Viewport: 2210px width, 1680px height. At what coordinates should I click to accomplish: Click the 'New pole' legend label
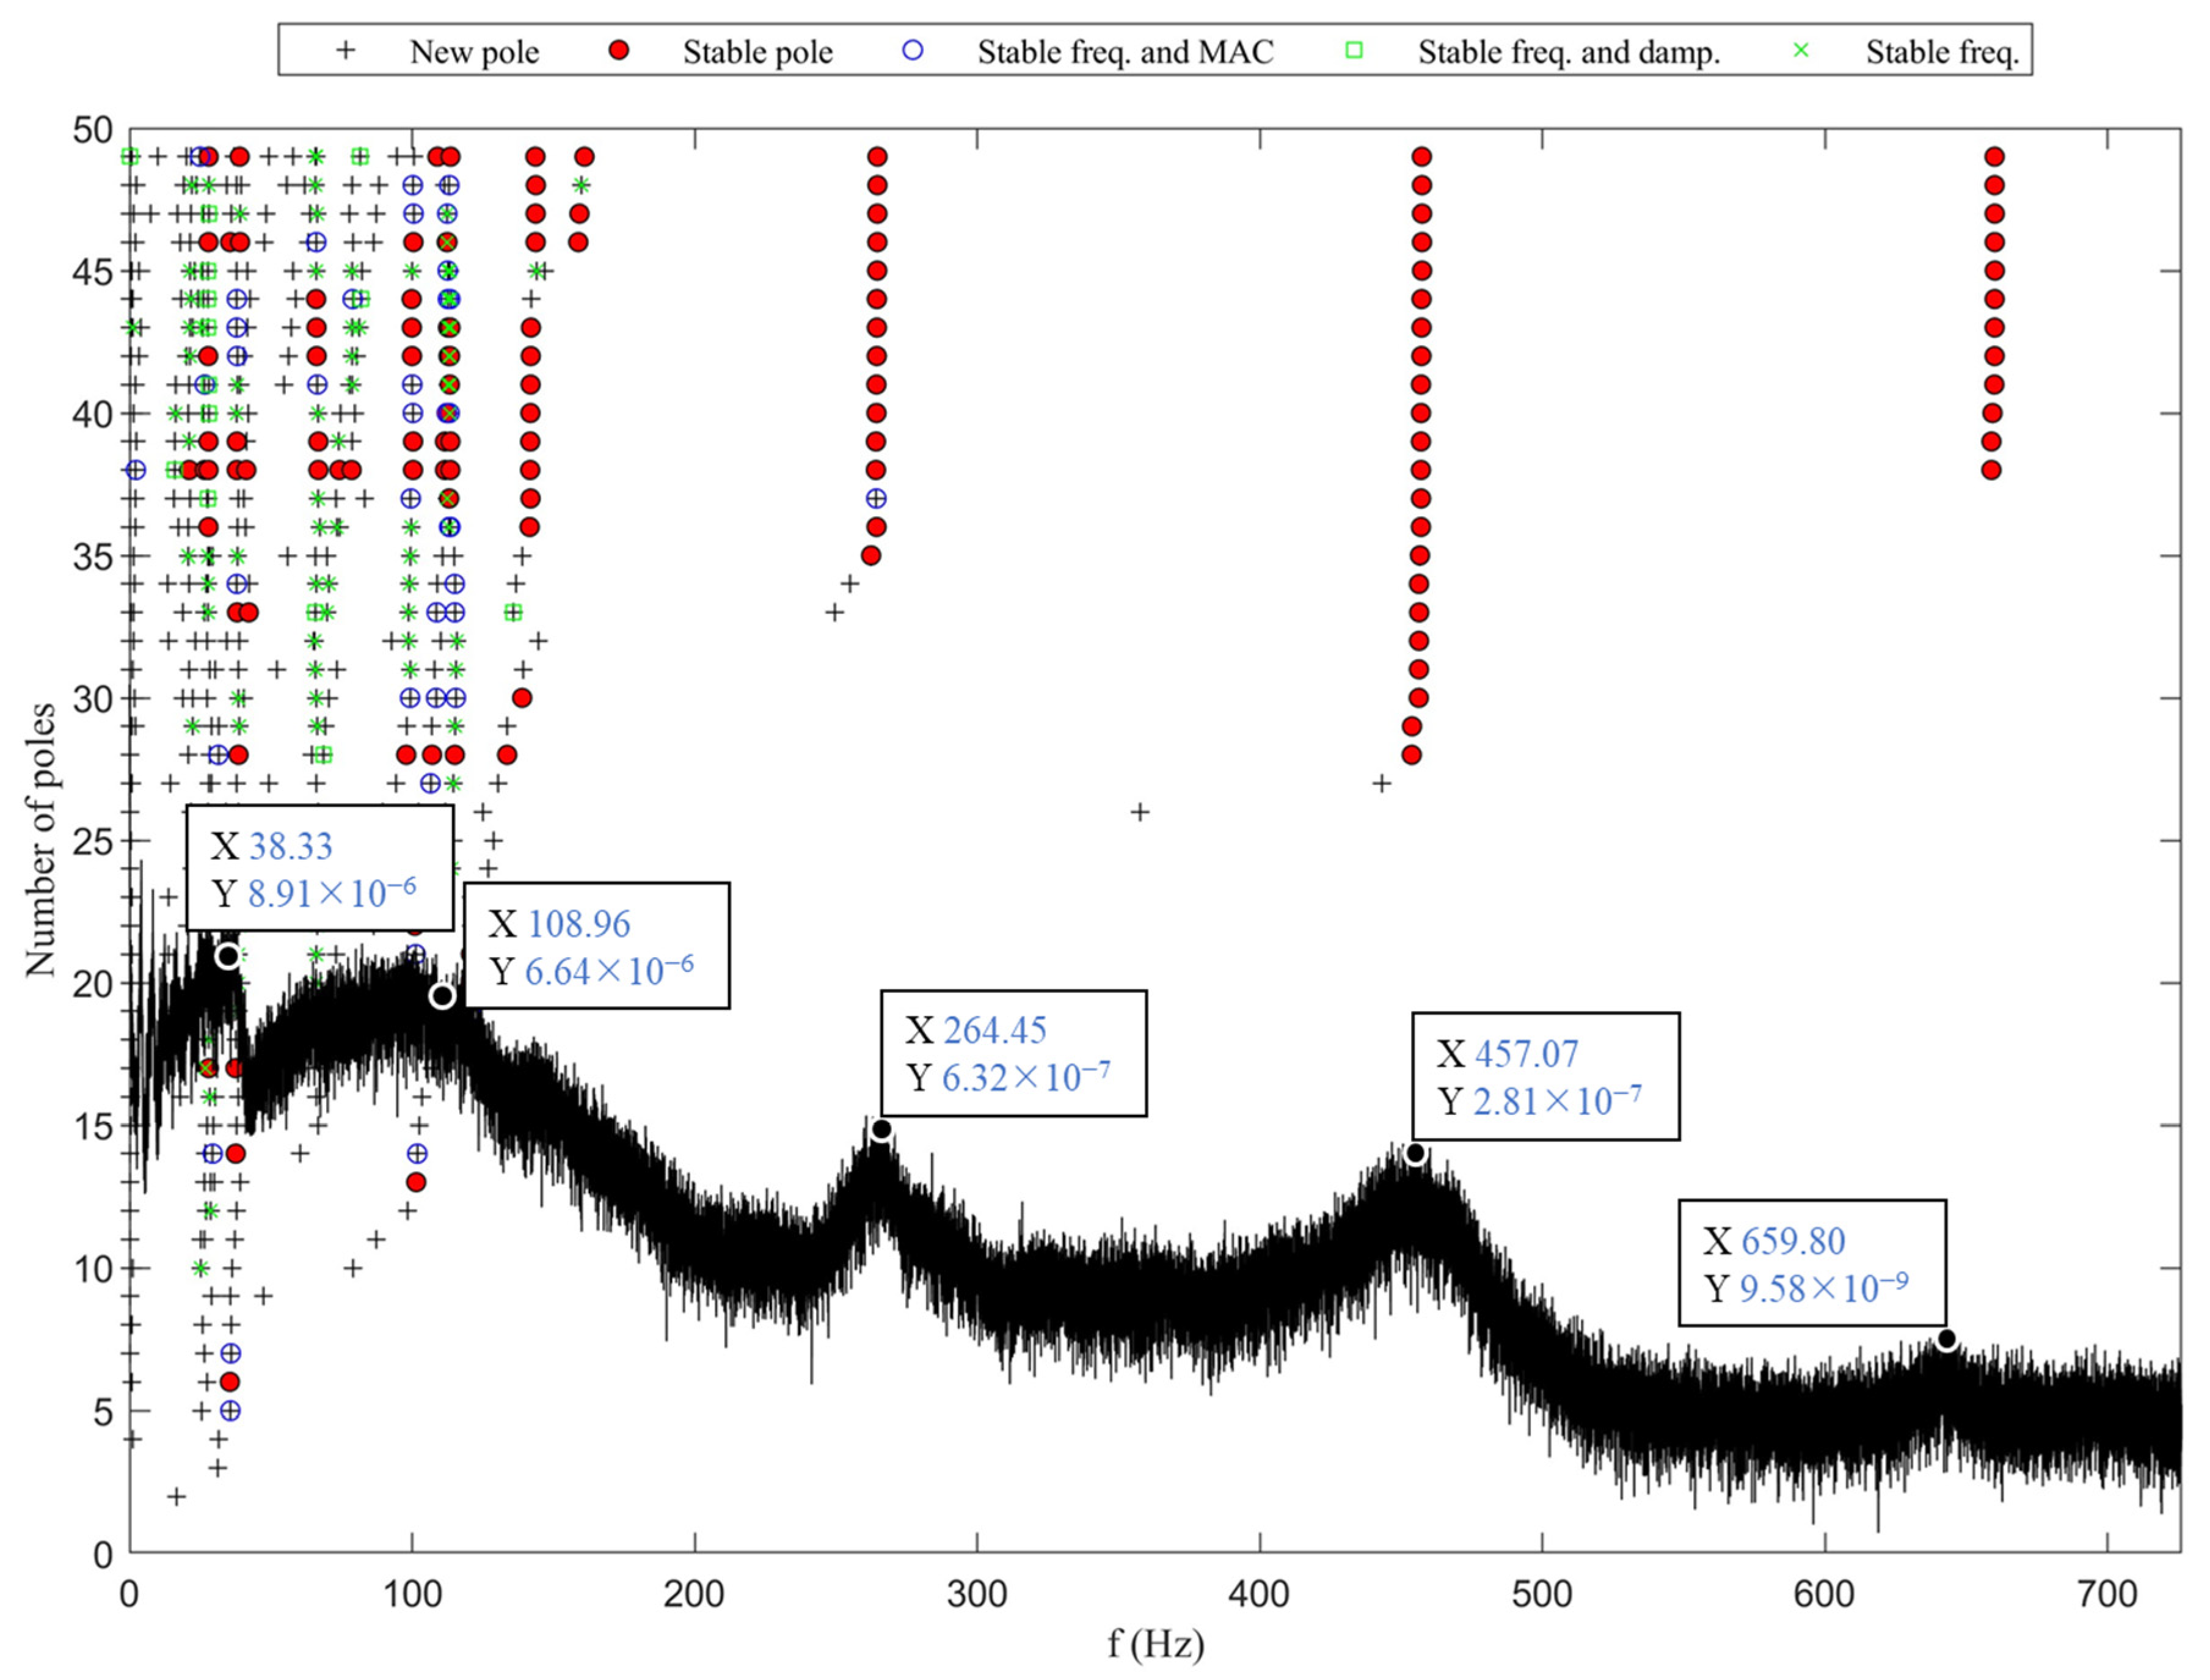tap(474, 52)
